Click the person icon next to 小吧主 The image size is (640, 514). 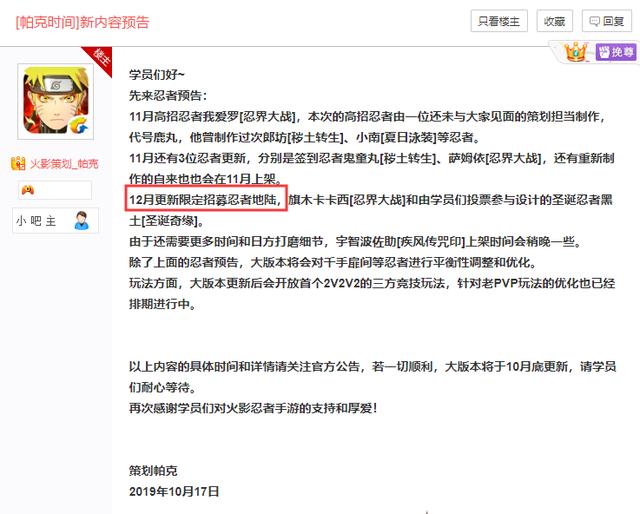(82, 220)
